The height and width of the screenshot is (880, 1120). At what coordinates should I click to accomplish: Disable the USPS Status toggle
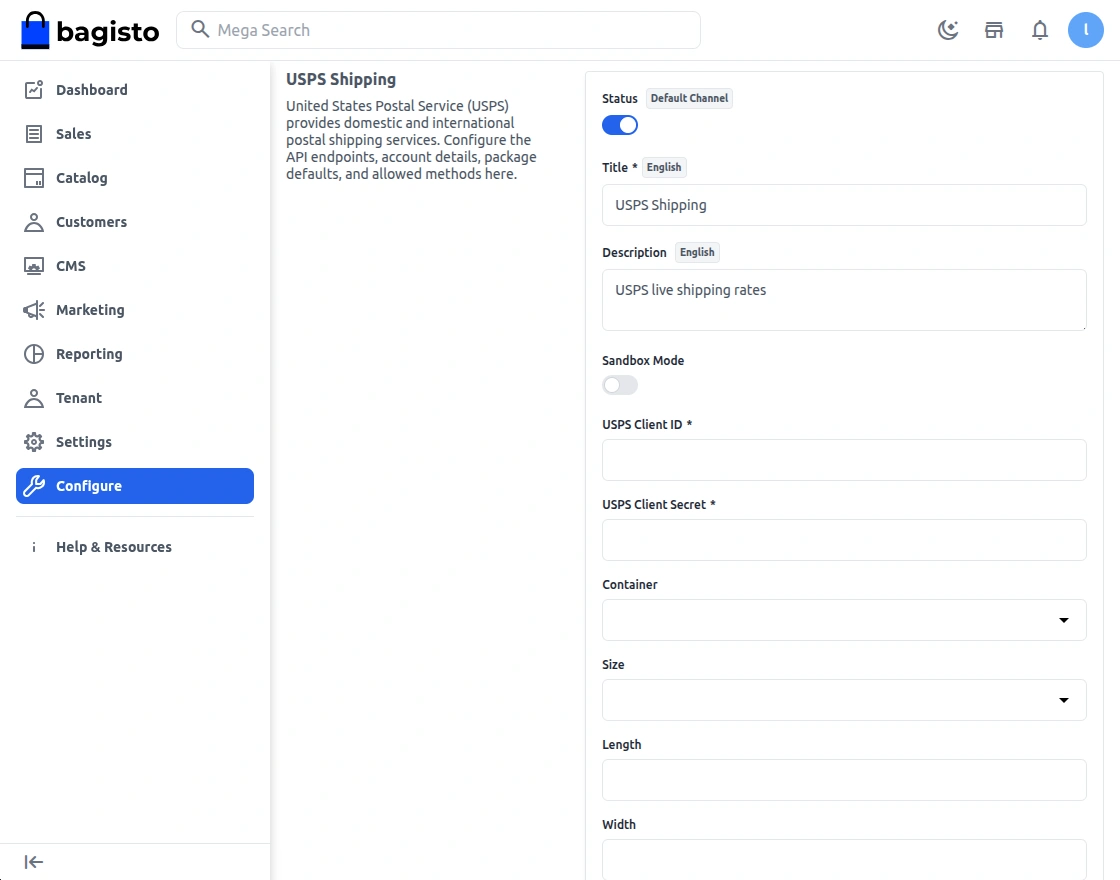click(619, 125)
